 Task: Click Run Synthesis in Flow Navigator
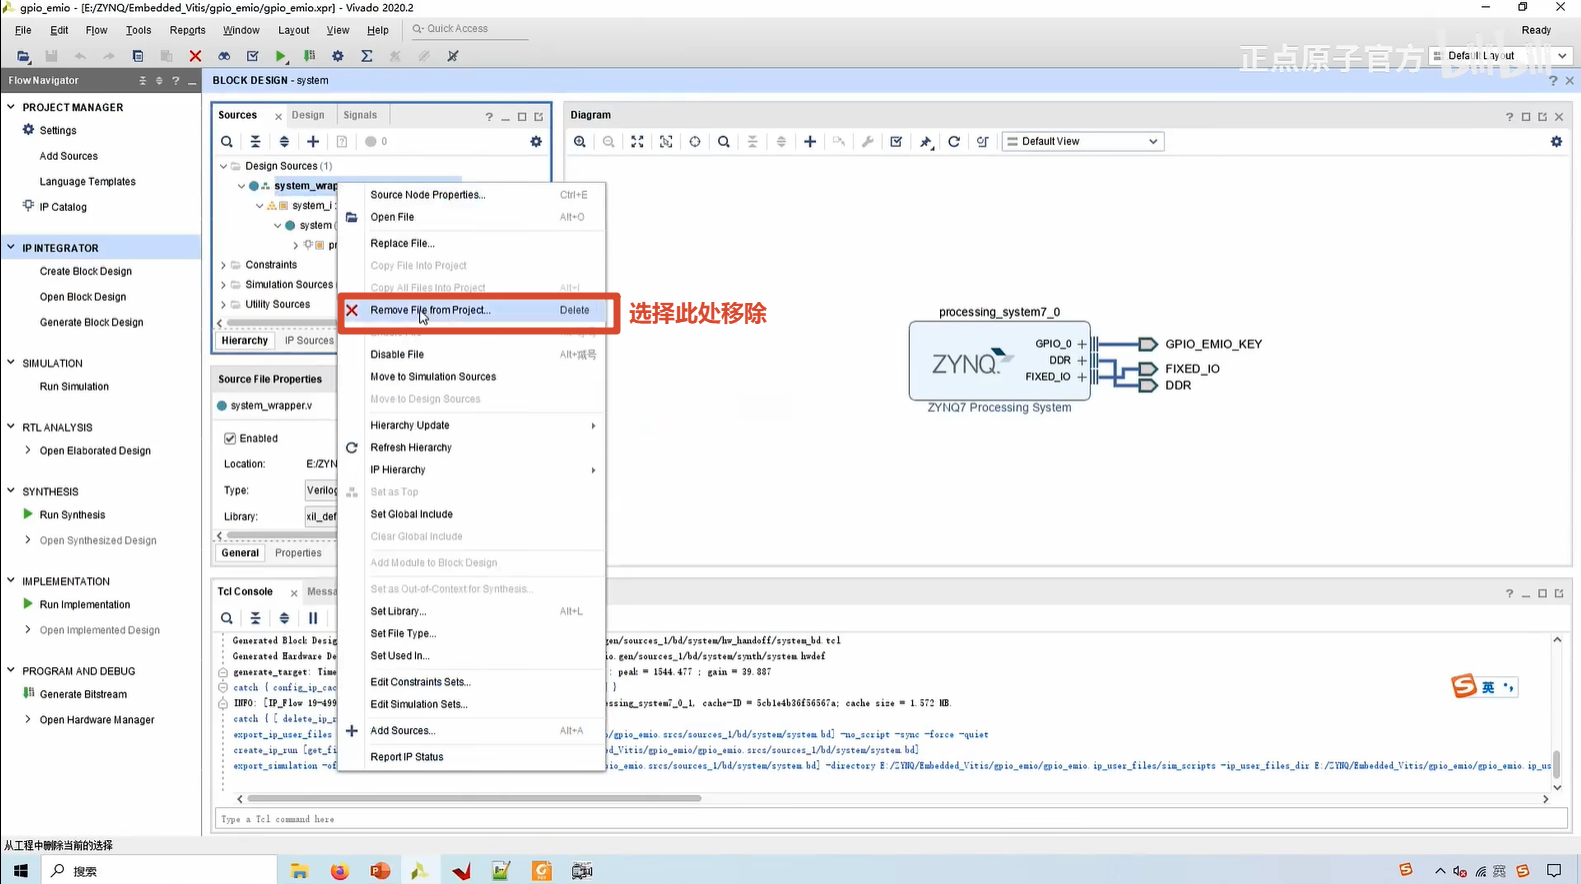point(72,515)
